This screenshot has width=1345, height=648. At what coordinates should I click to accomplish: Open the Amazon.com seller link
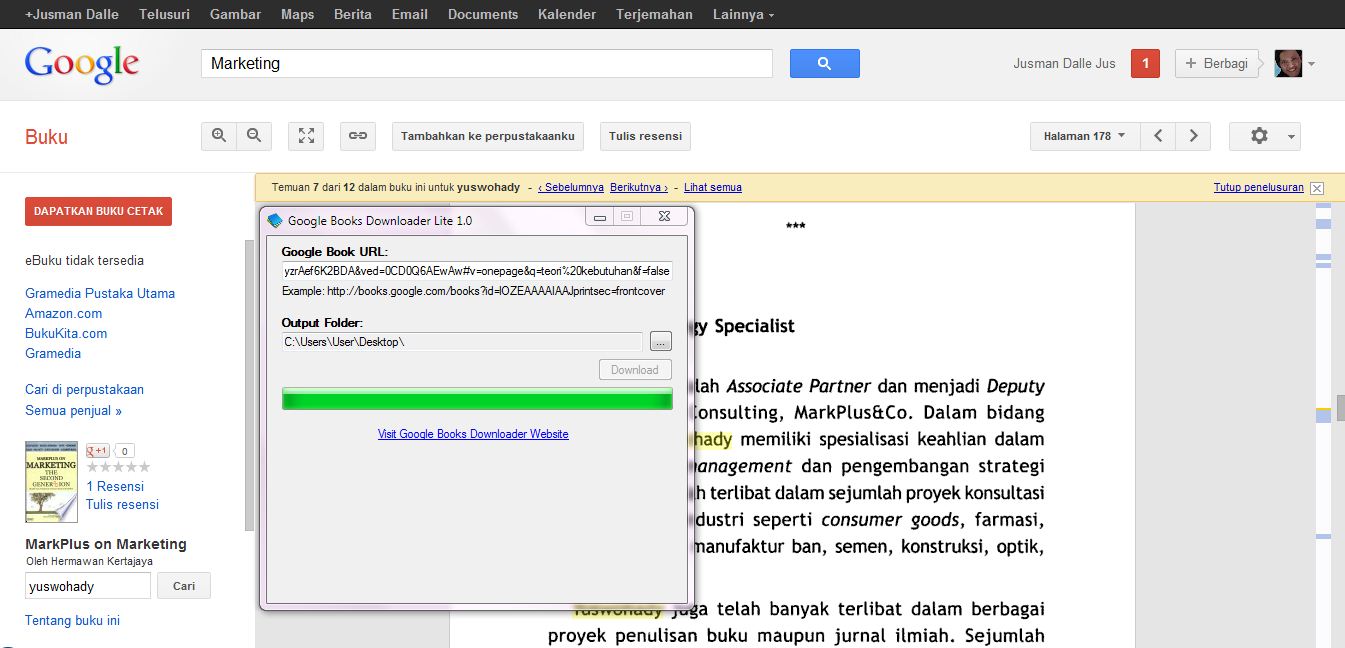pyautogui.click(x=64, y=313)
